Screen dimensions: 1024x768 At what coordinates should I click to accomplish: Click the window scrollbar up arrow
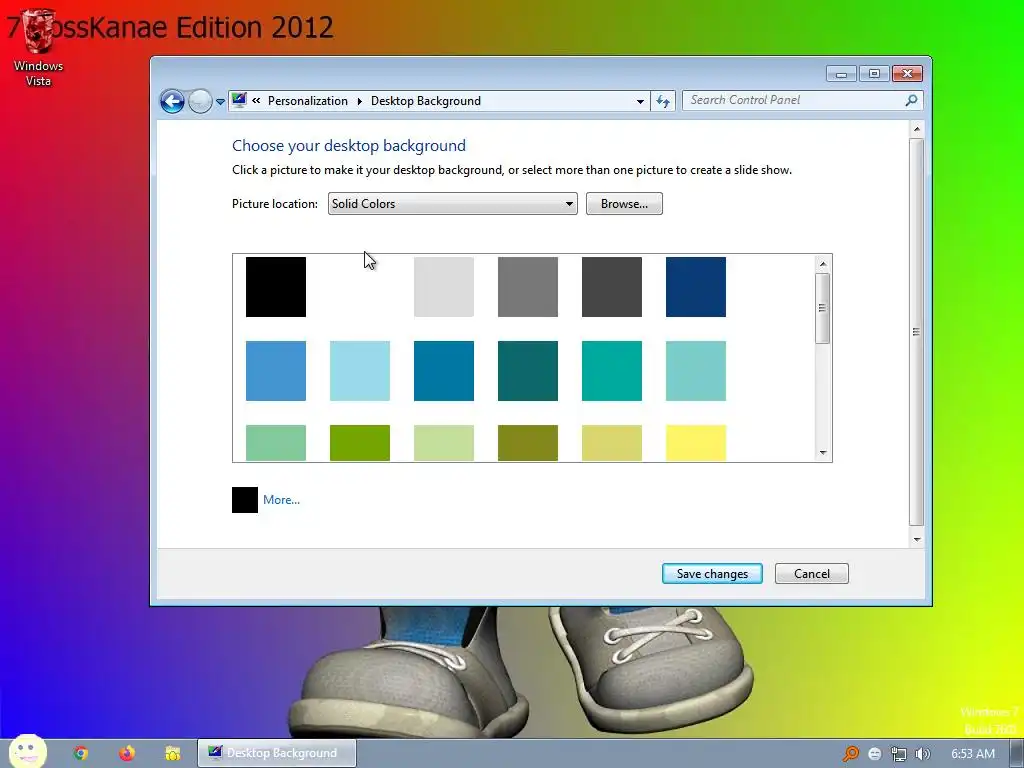click(x=917, y=129)
